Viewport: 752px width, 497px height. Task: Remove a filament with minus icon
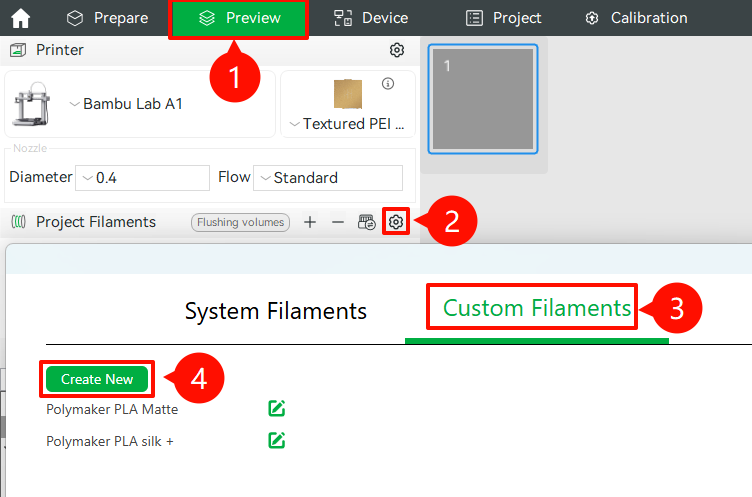[x=338, y=222]
